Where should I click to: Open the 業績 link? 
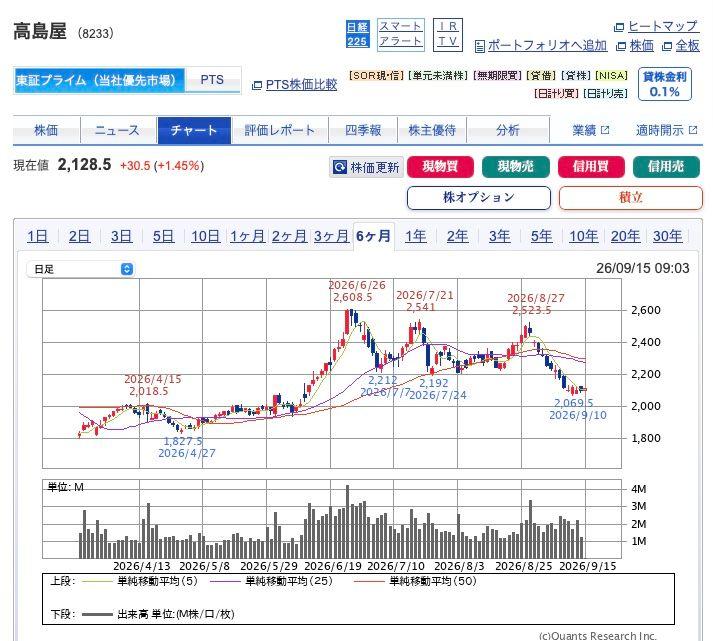click(584, 130)
